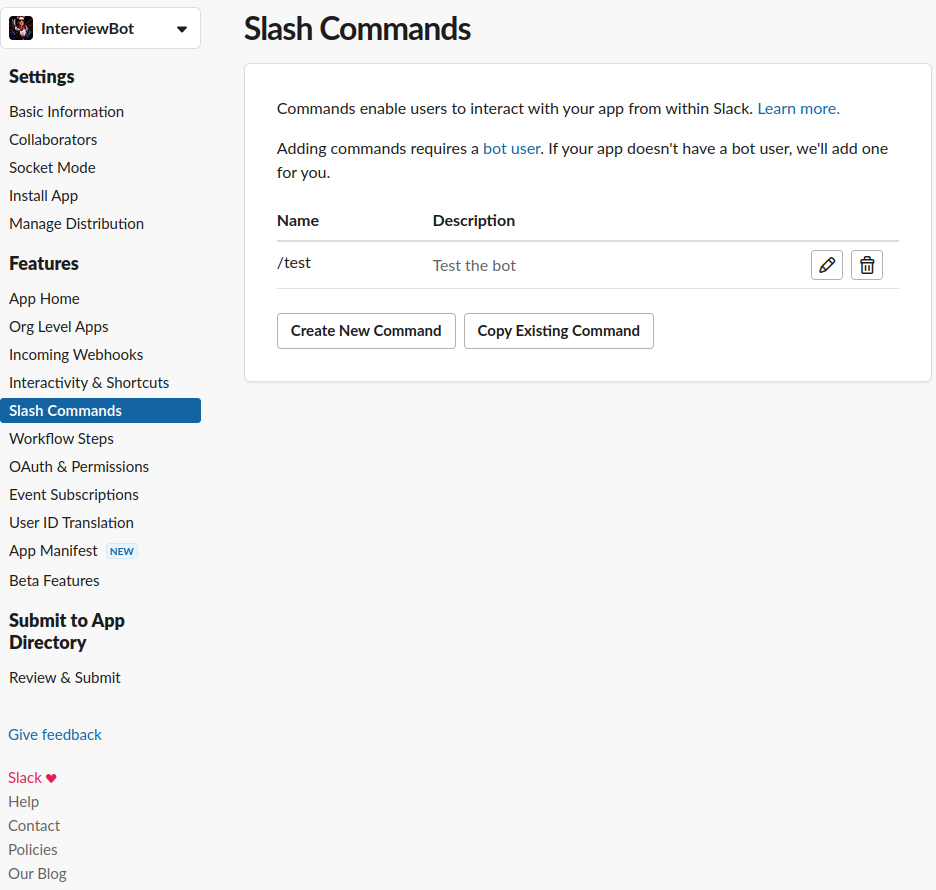Open Workflow Steps
936x890 pixels.
click(x=61, y=439)
